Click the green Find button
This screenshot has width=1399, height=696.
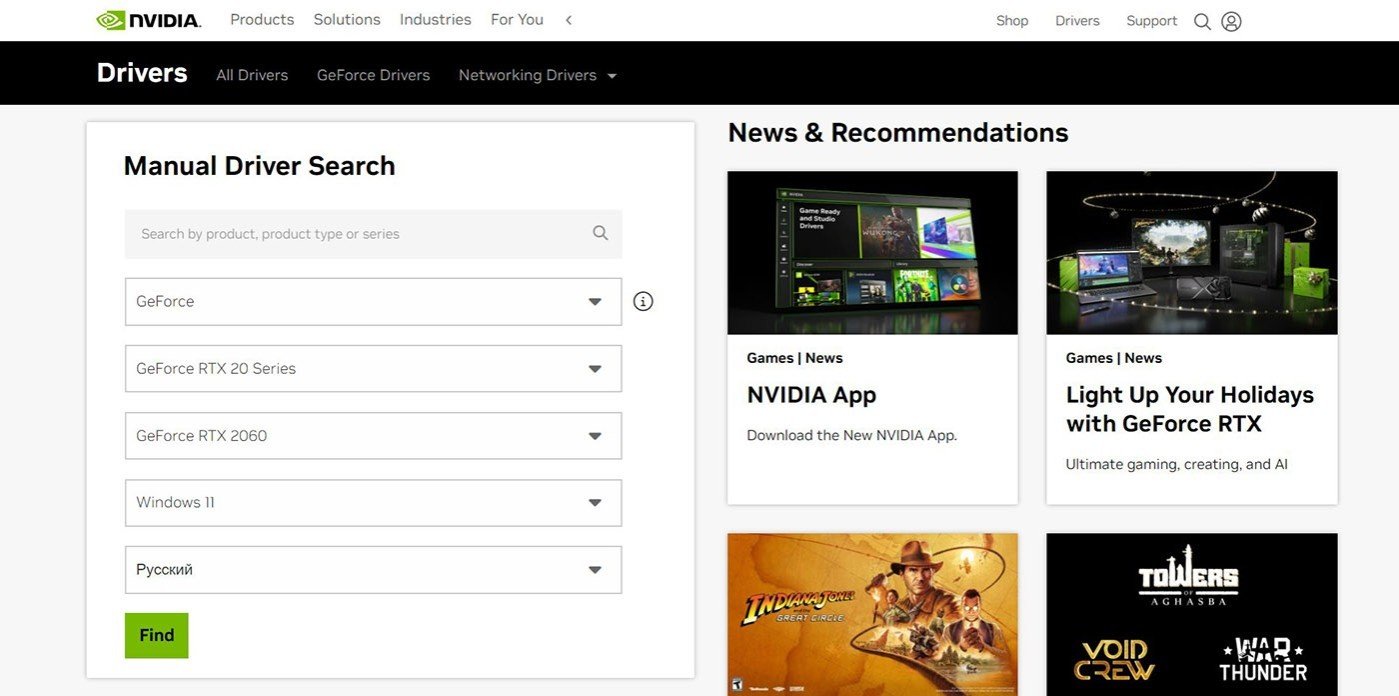pos(156,635)
